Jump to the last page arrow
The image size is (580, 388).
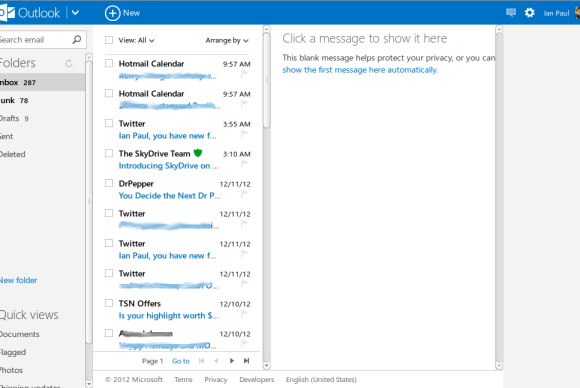[x=246, y=361]
